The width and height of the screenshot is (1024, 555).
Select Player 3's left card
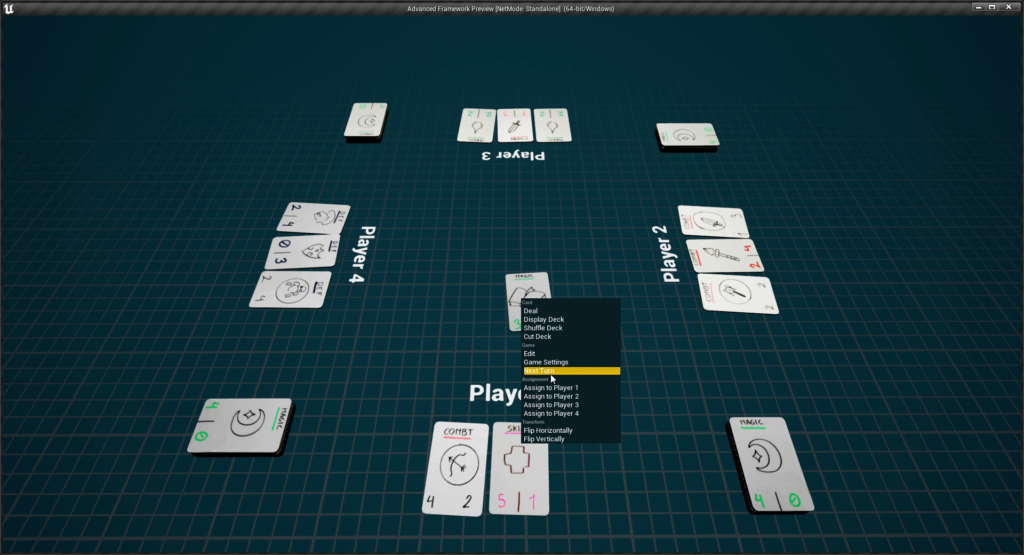(477, 125)
